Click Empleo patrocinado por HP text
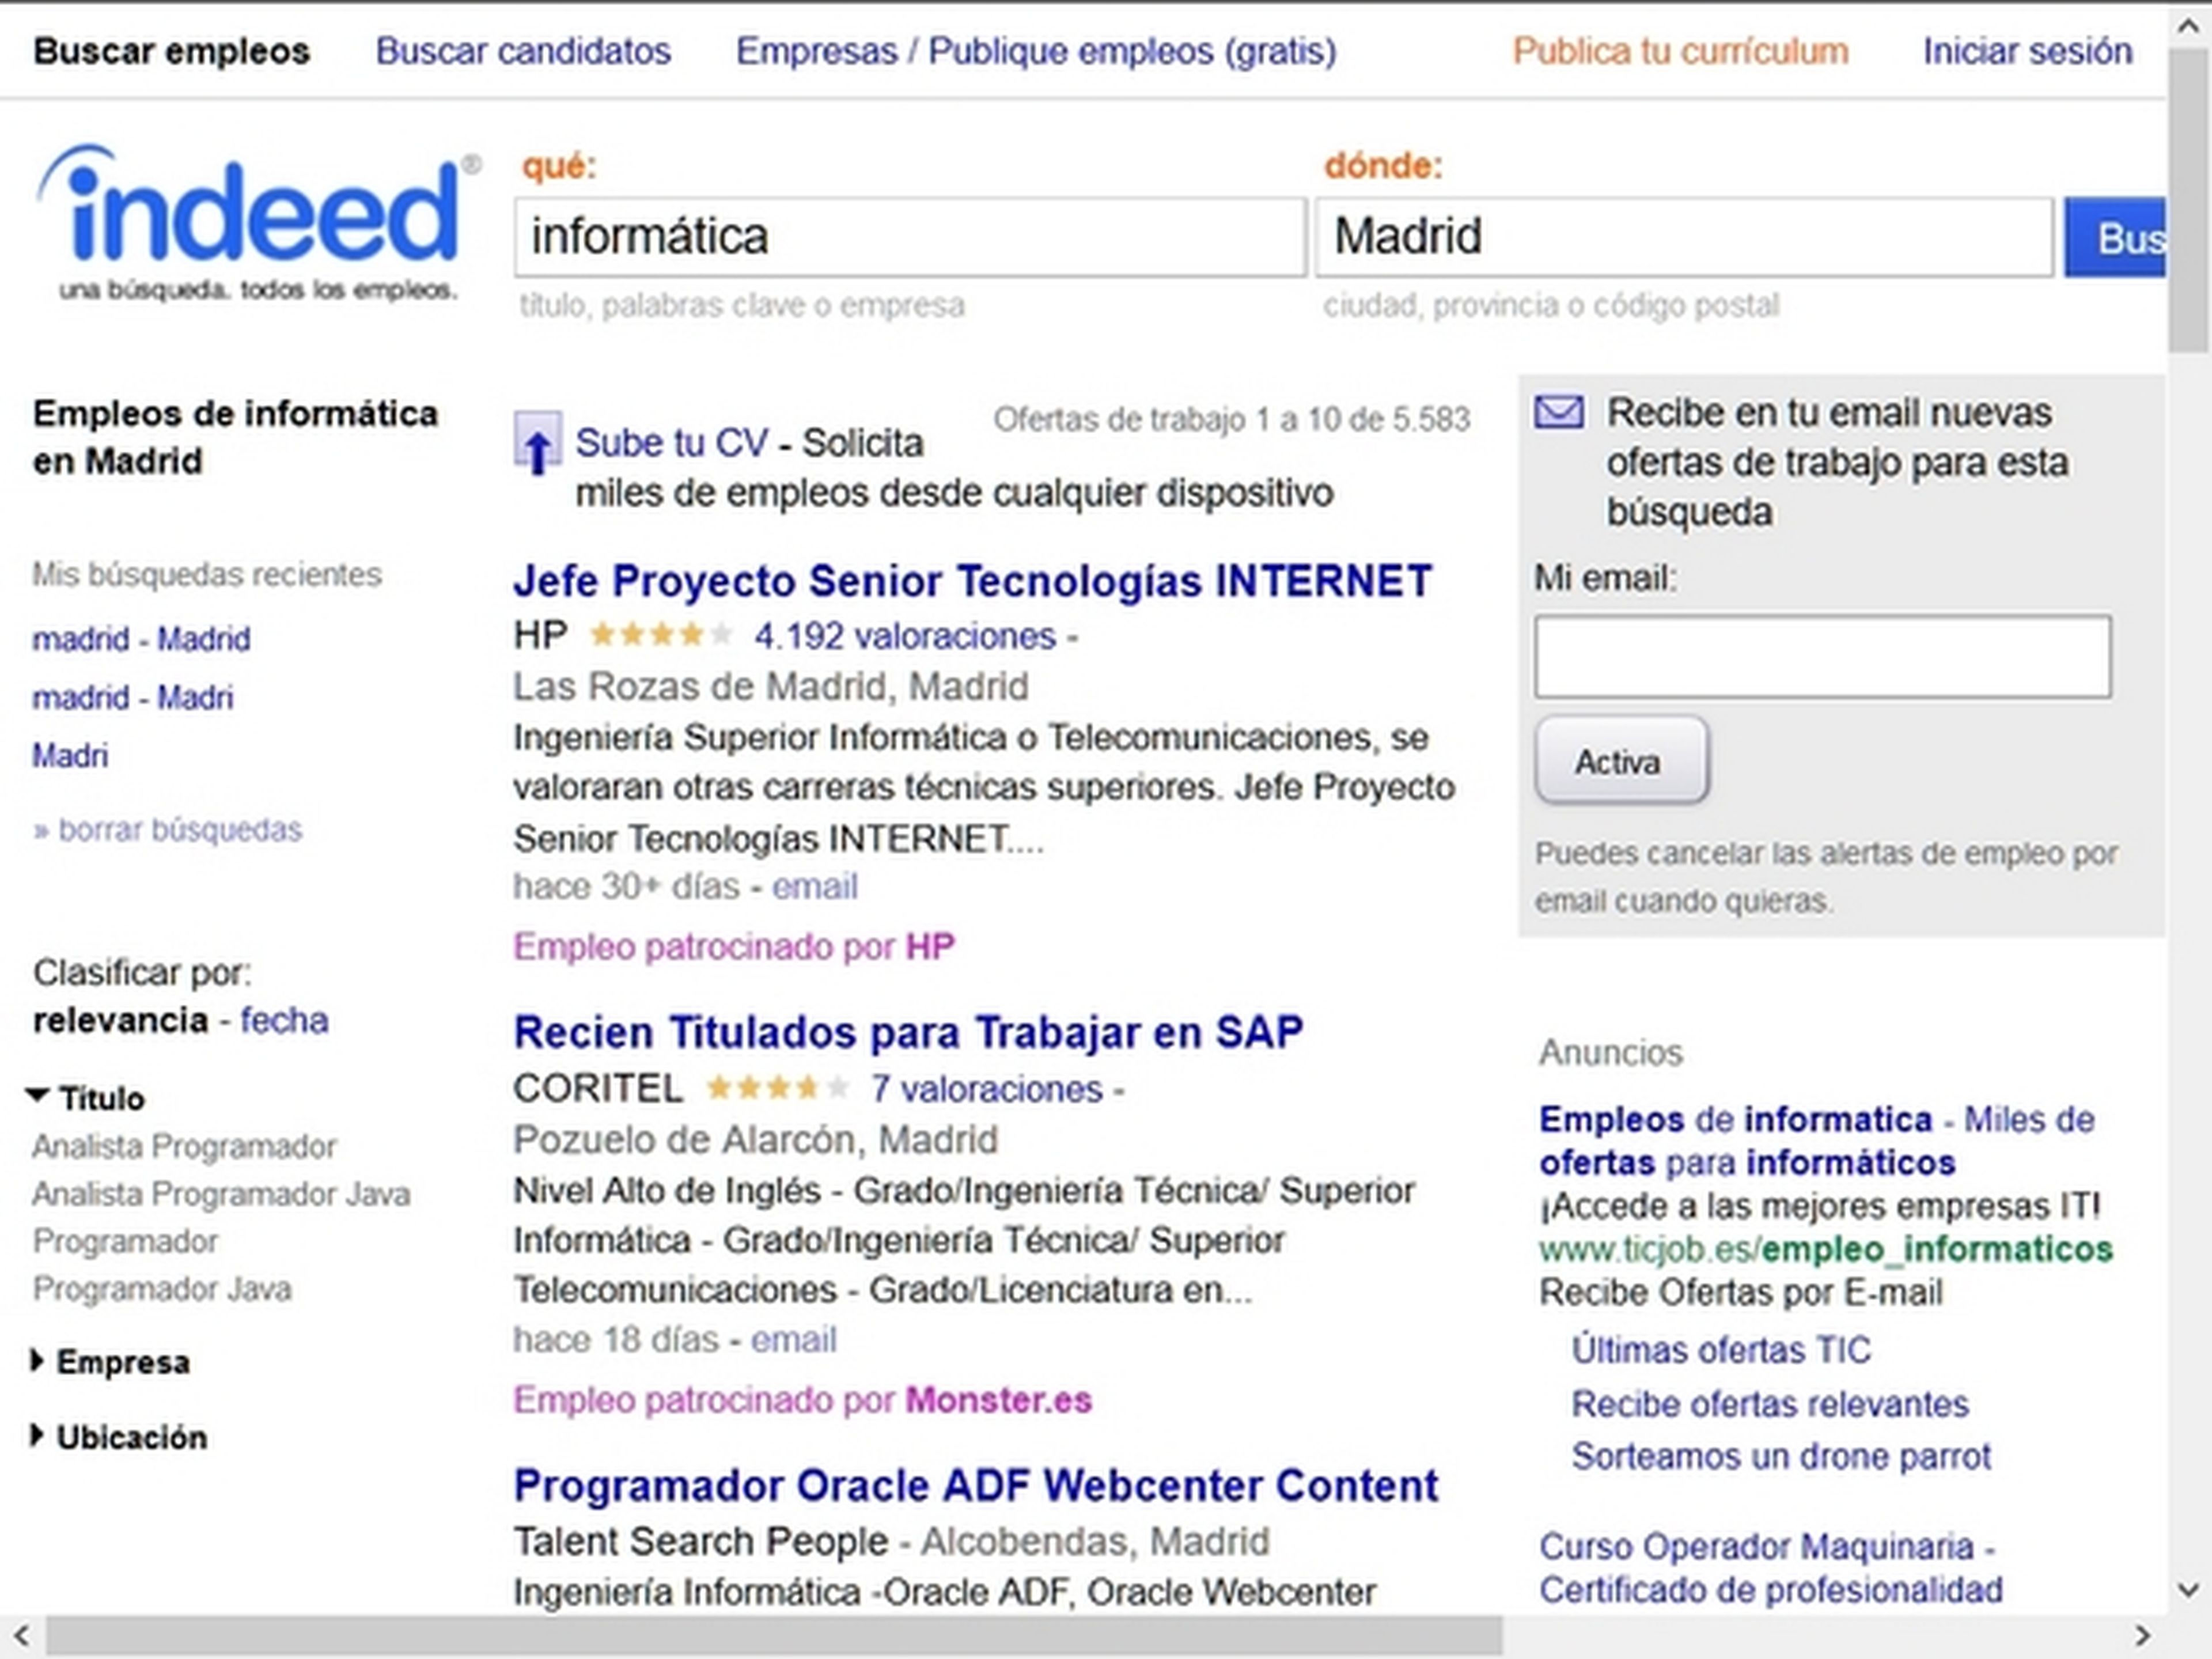This screenshot has height=1659, width=2212. click(734, 946)
